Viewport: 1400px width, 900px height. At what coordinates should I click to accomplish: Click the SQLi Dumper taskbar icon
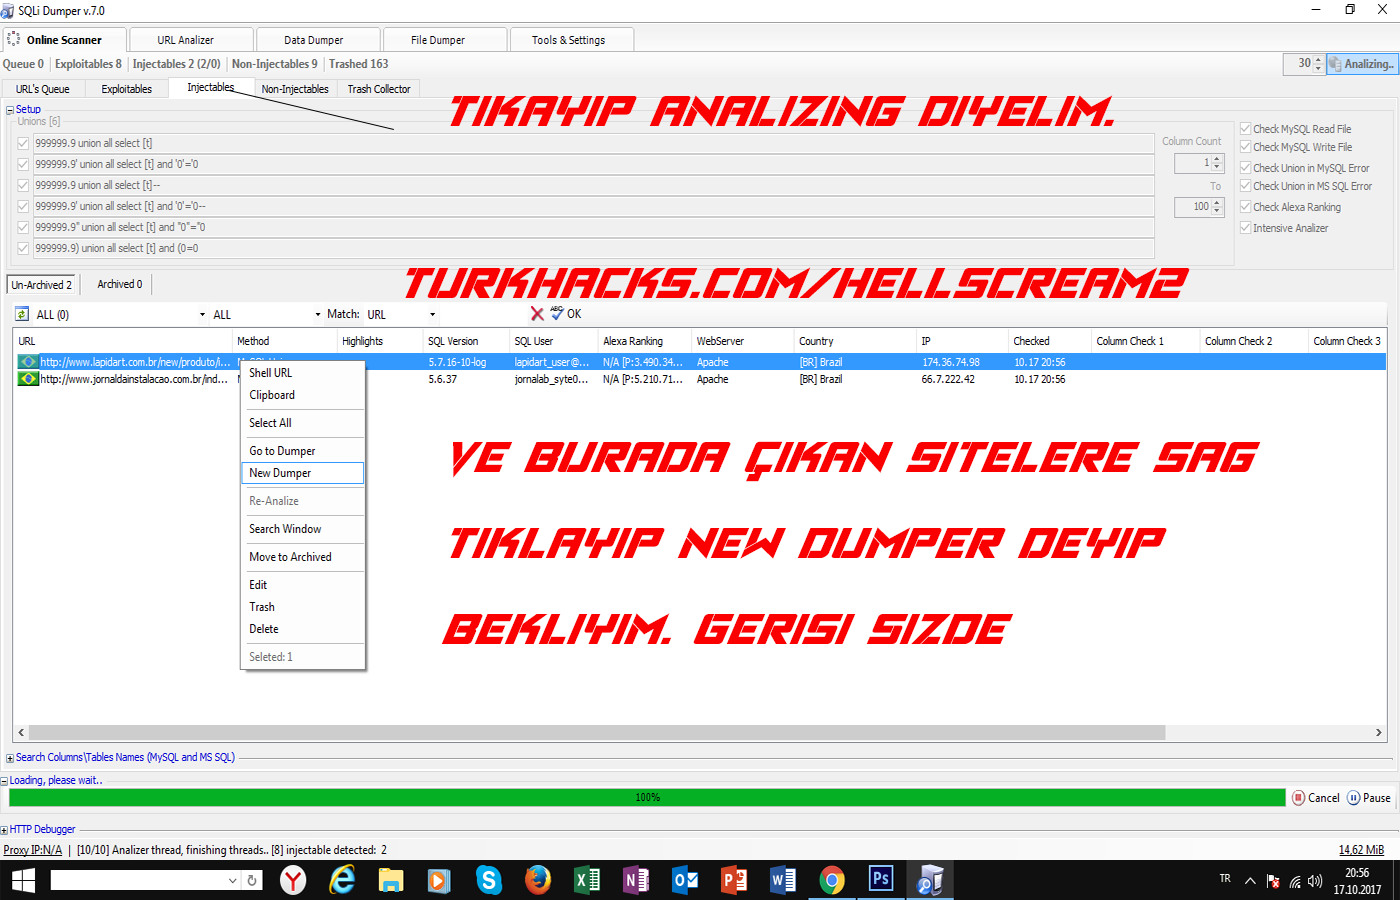point(930,880)
